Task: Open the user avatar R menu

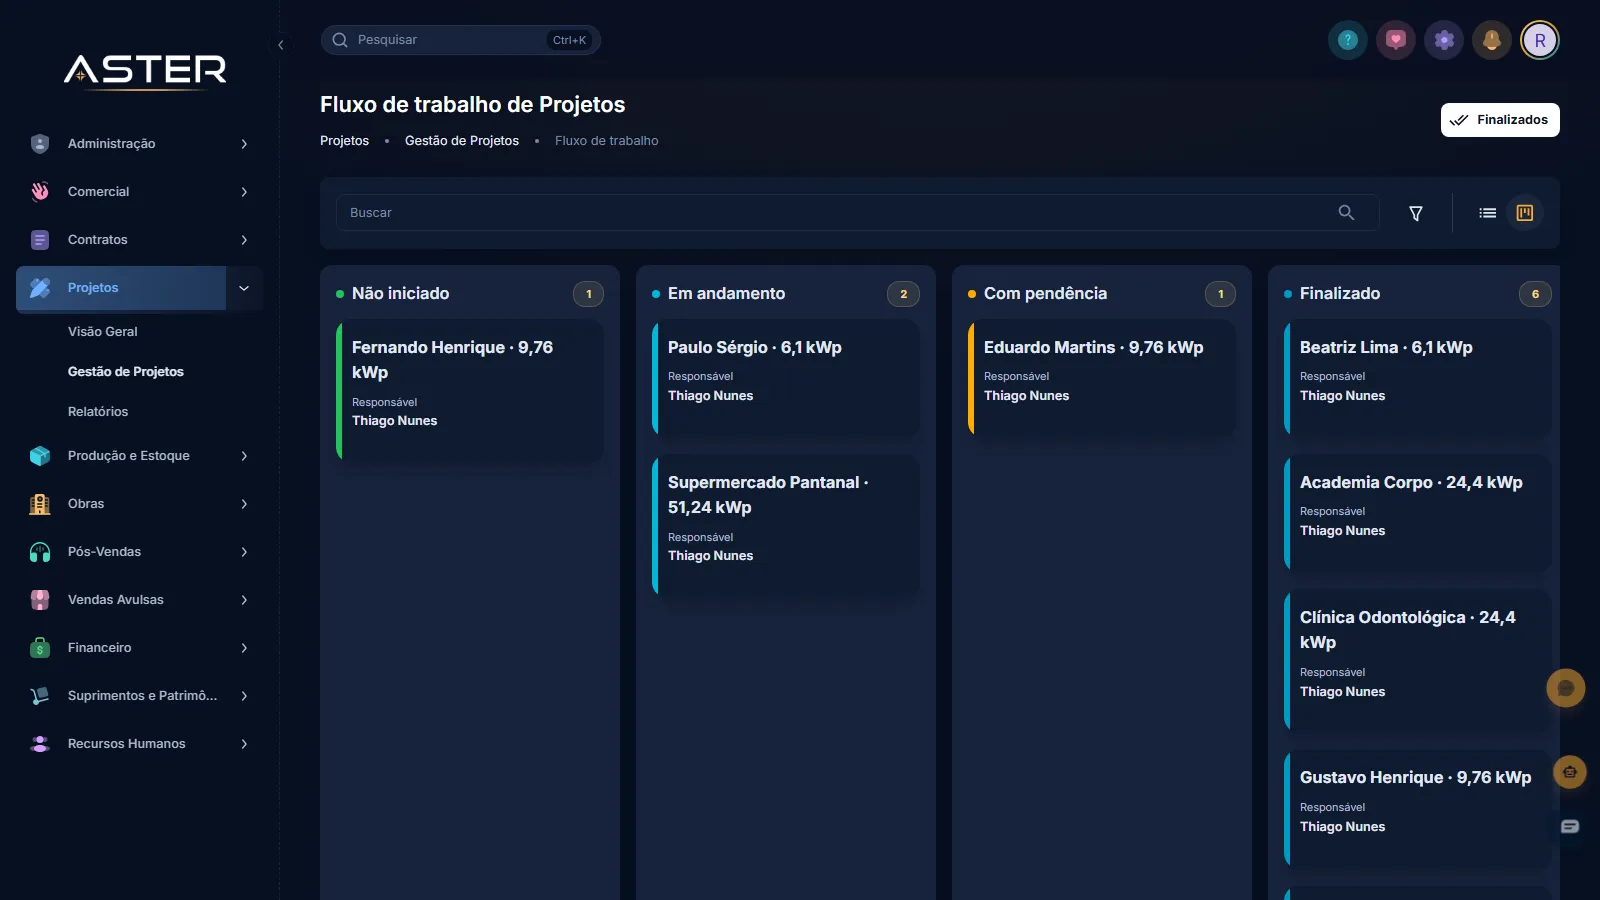Action: coord(1540,40)
